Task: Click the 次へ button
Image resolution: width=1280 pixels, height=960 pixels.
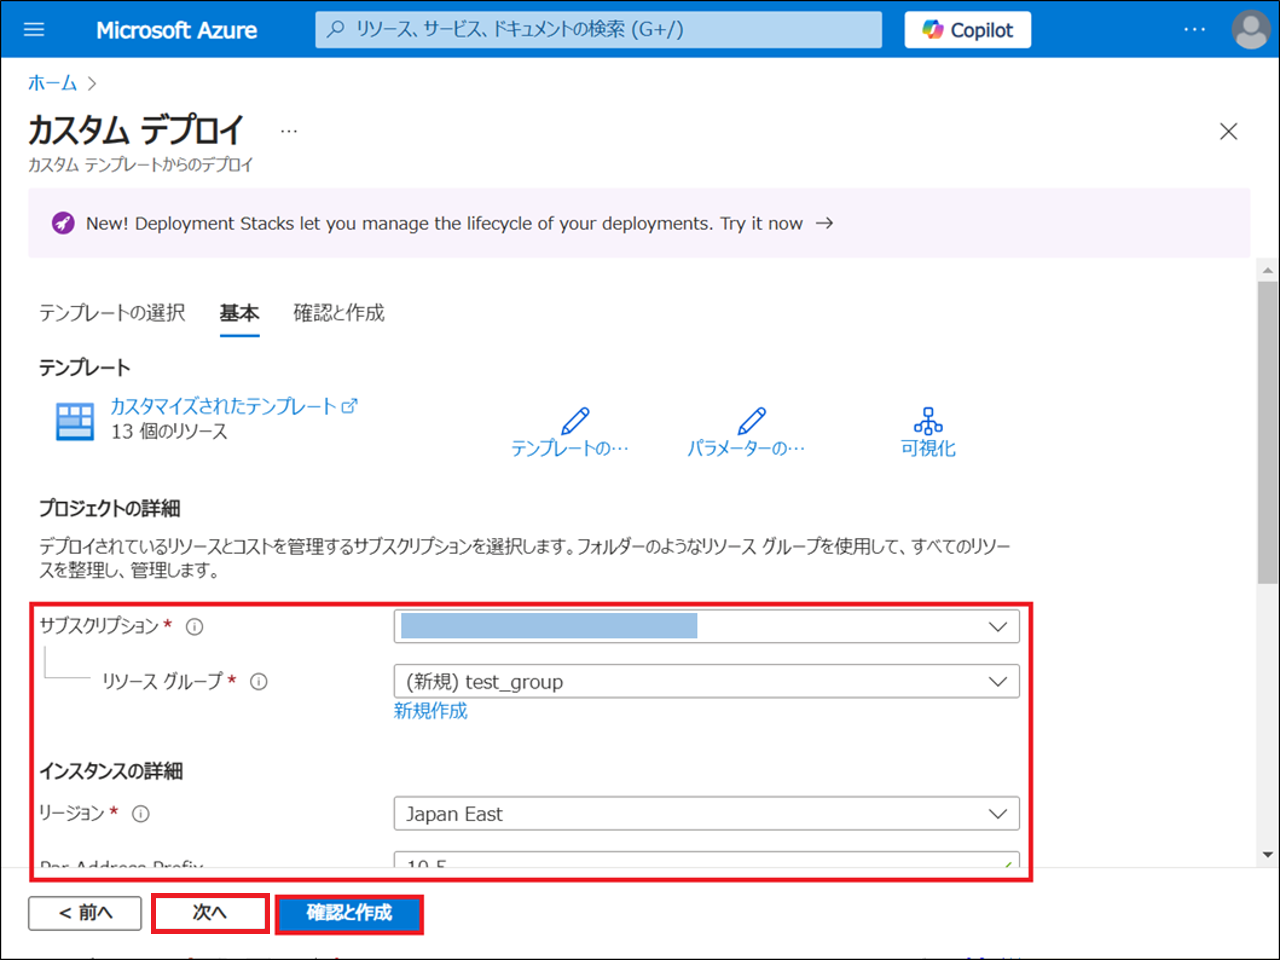Action: click(x=210, y=913)
